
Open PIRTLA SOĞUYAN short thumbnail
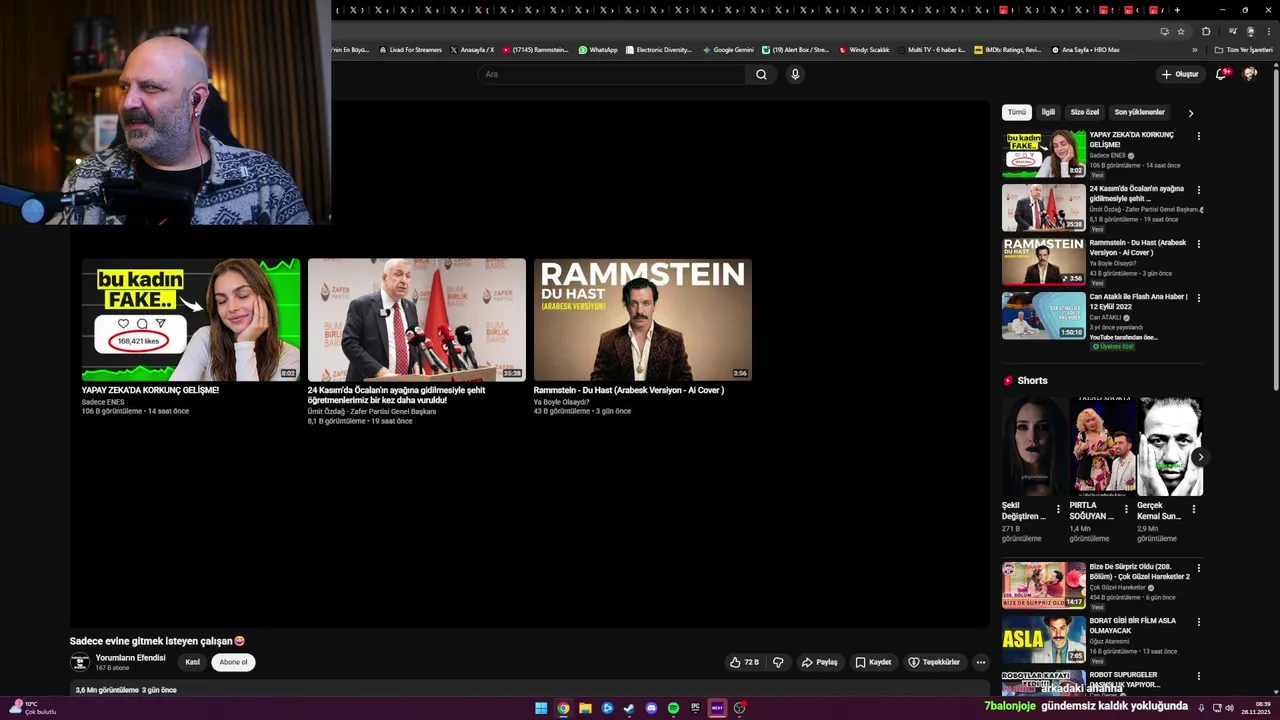1102,446
